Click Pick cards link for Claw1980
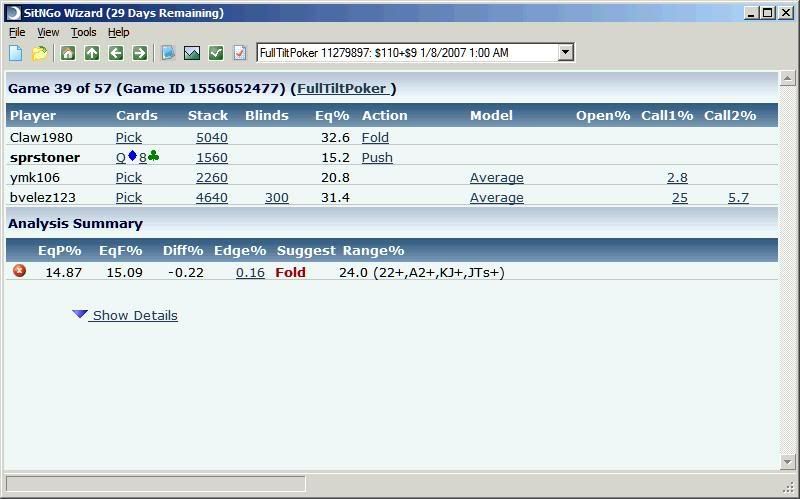800x499 pixels. click(129, 137)
